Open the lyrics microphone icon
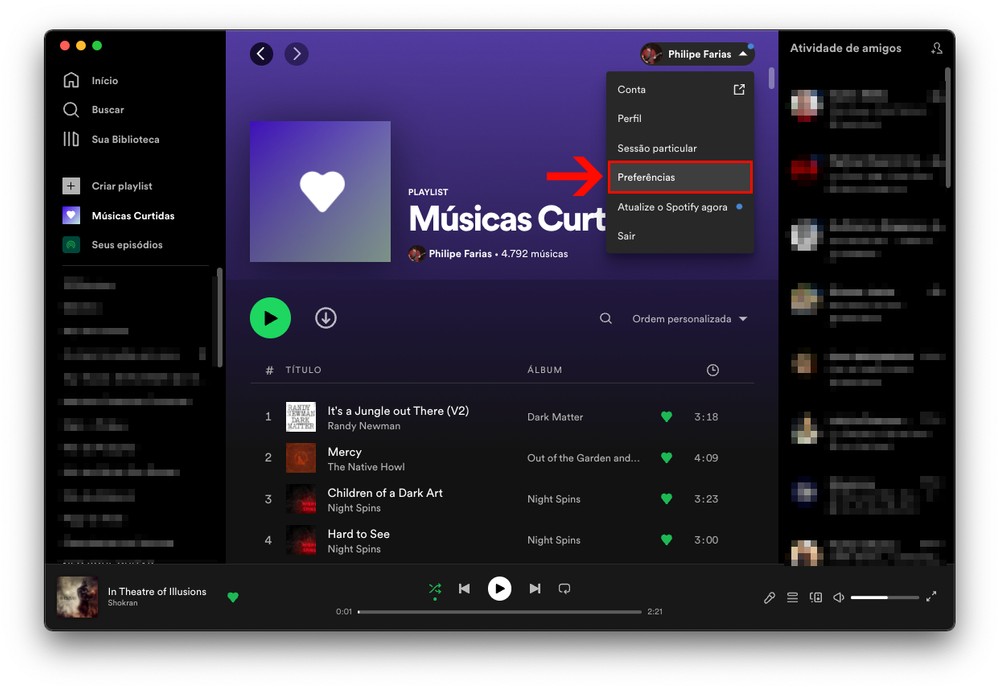1000x690 pixels. click(769, 597)
